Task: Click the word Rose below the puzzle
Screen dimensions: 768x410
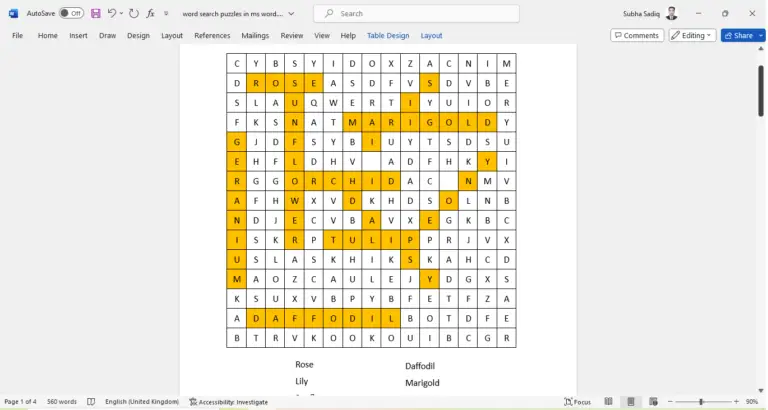Action: click(x=304, y=364)
